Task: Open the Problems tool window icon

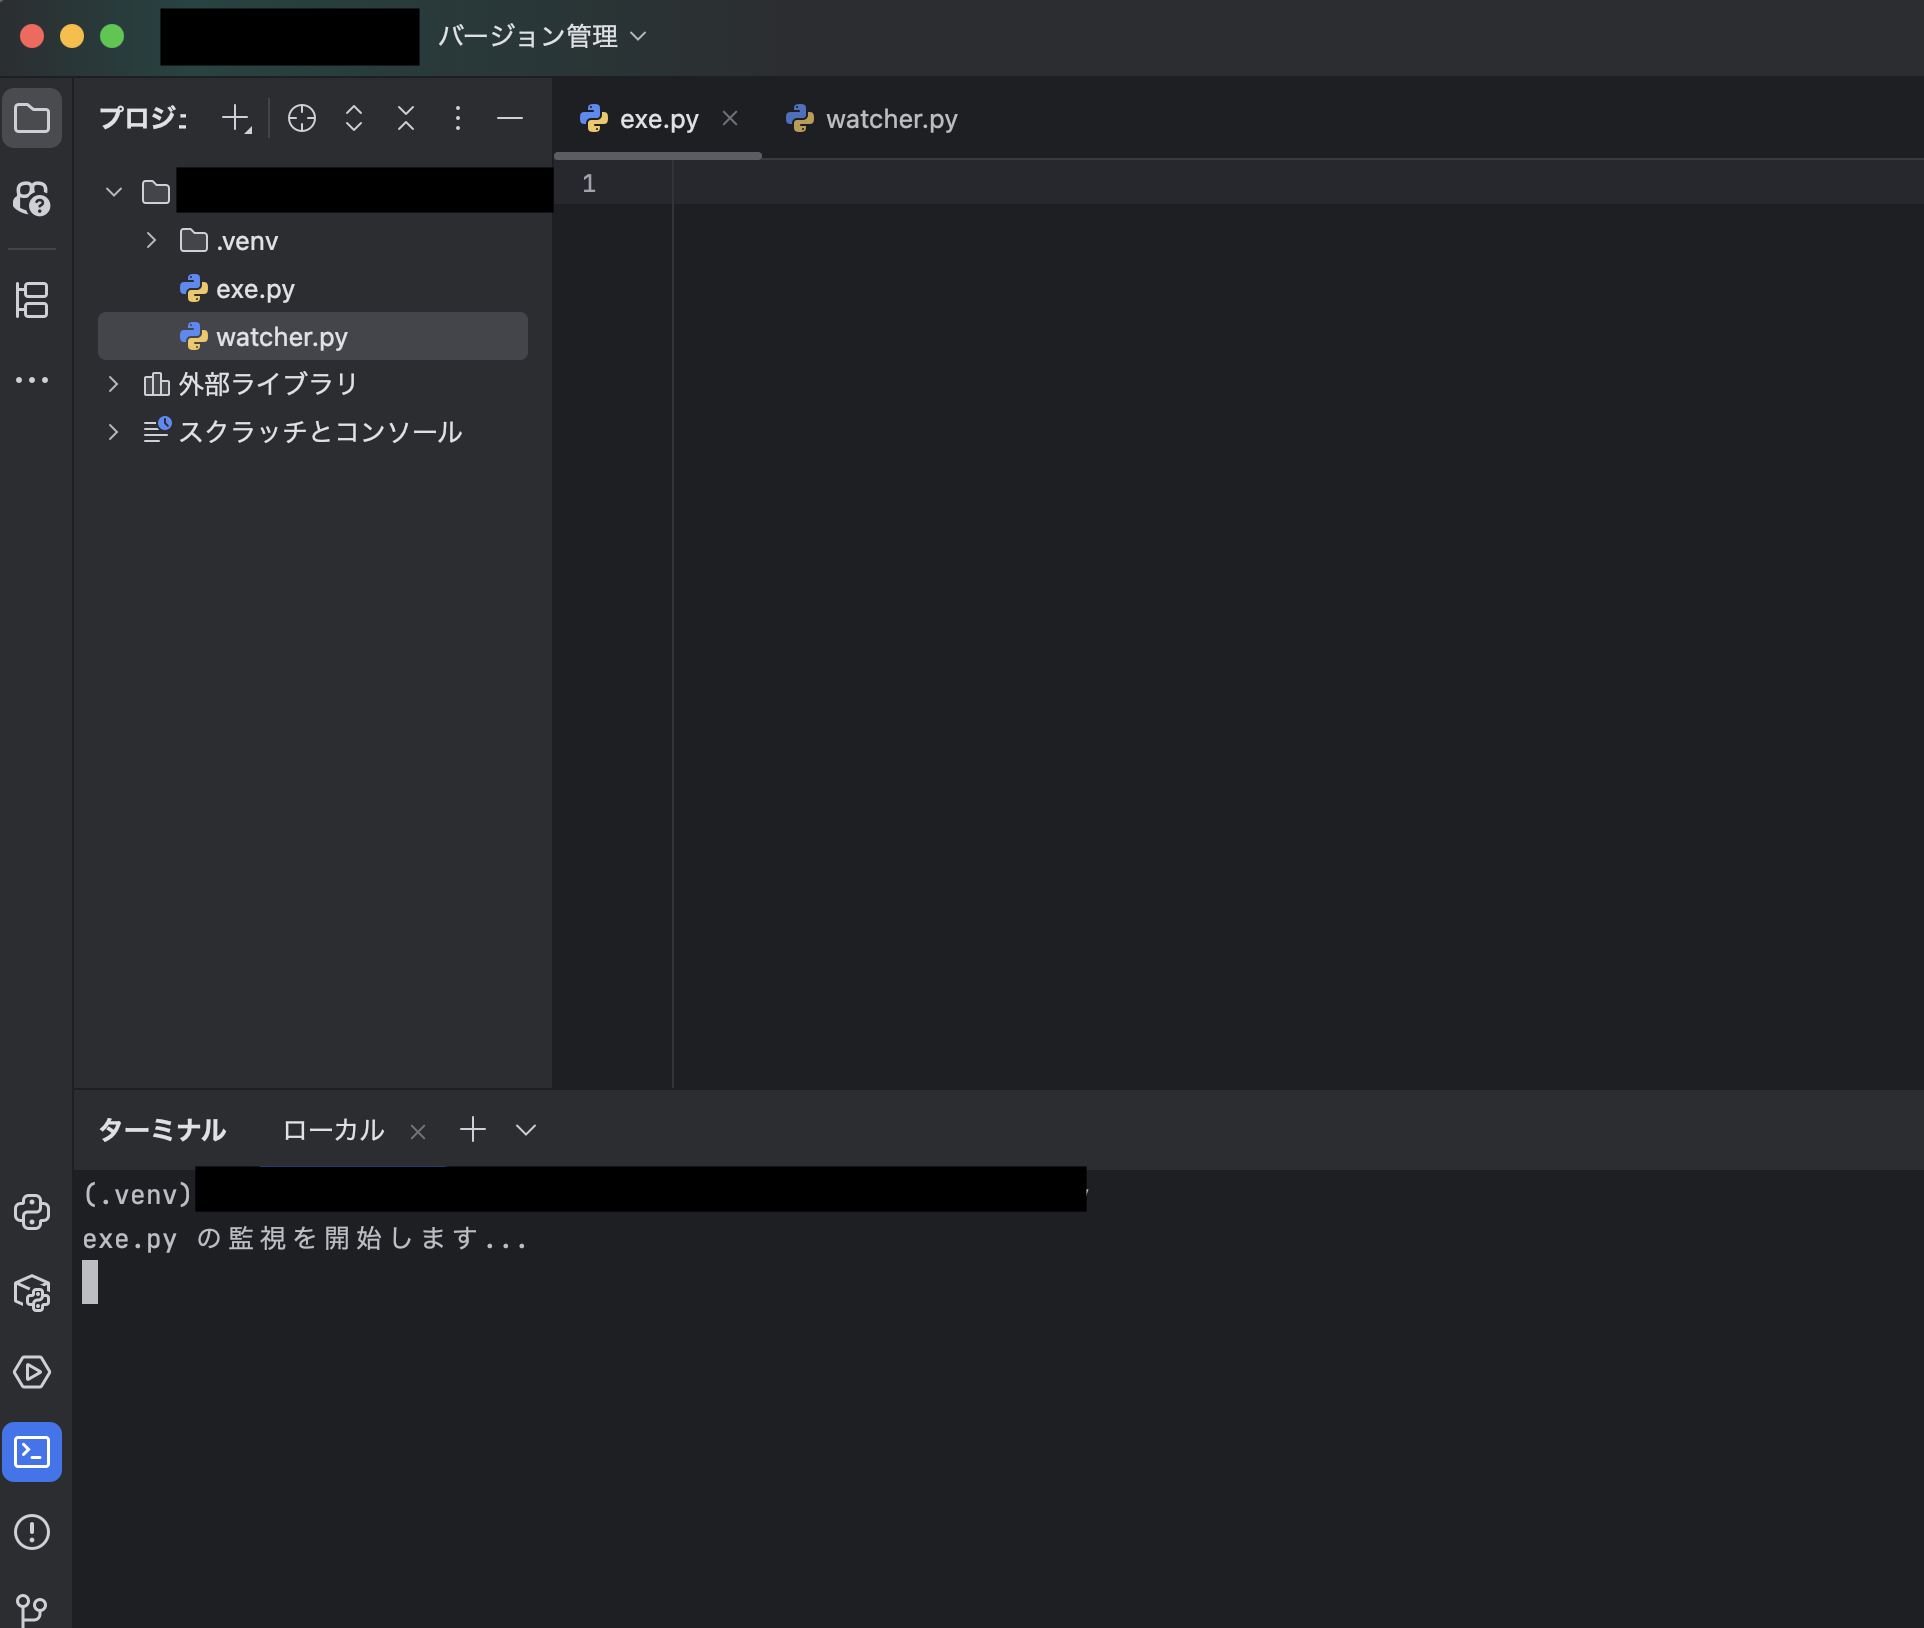Action: click(x=32, y=1532)
